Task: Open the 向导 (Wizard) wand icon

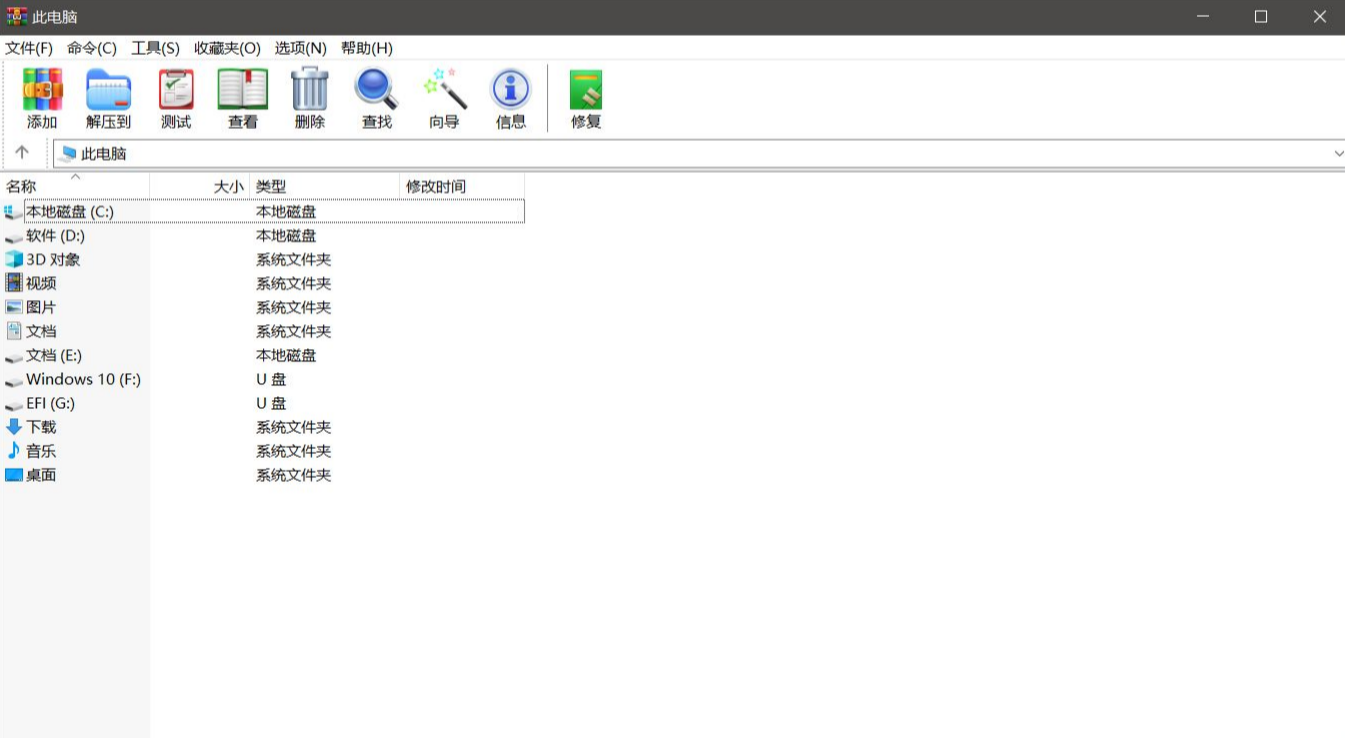Action: click(x=444, y=89)
